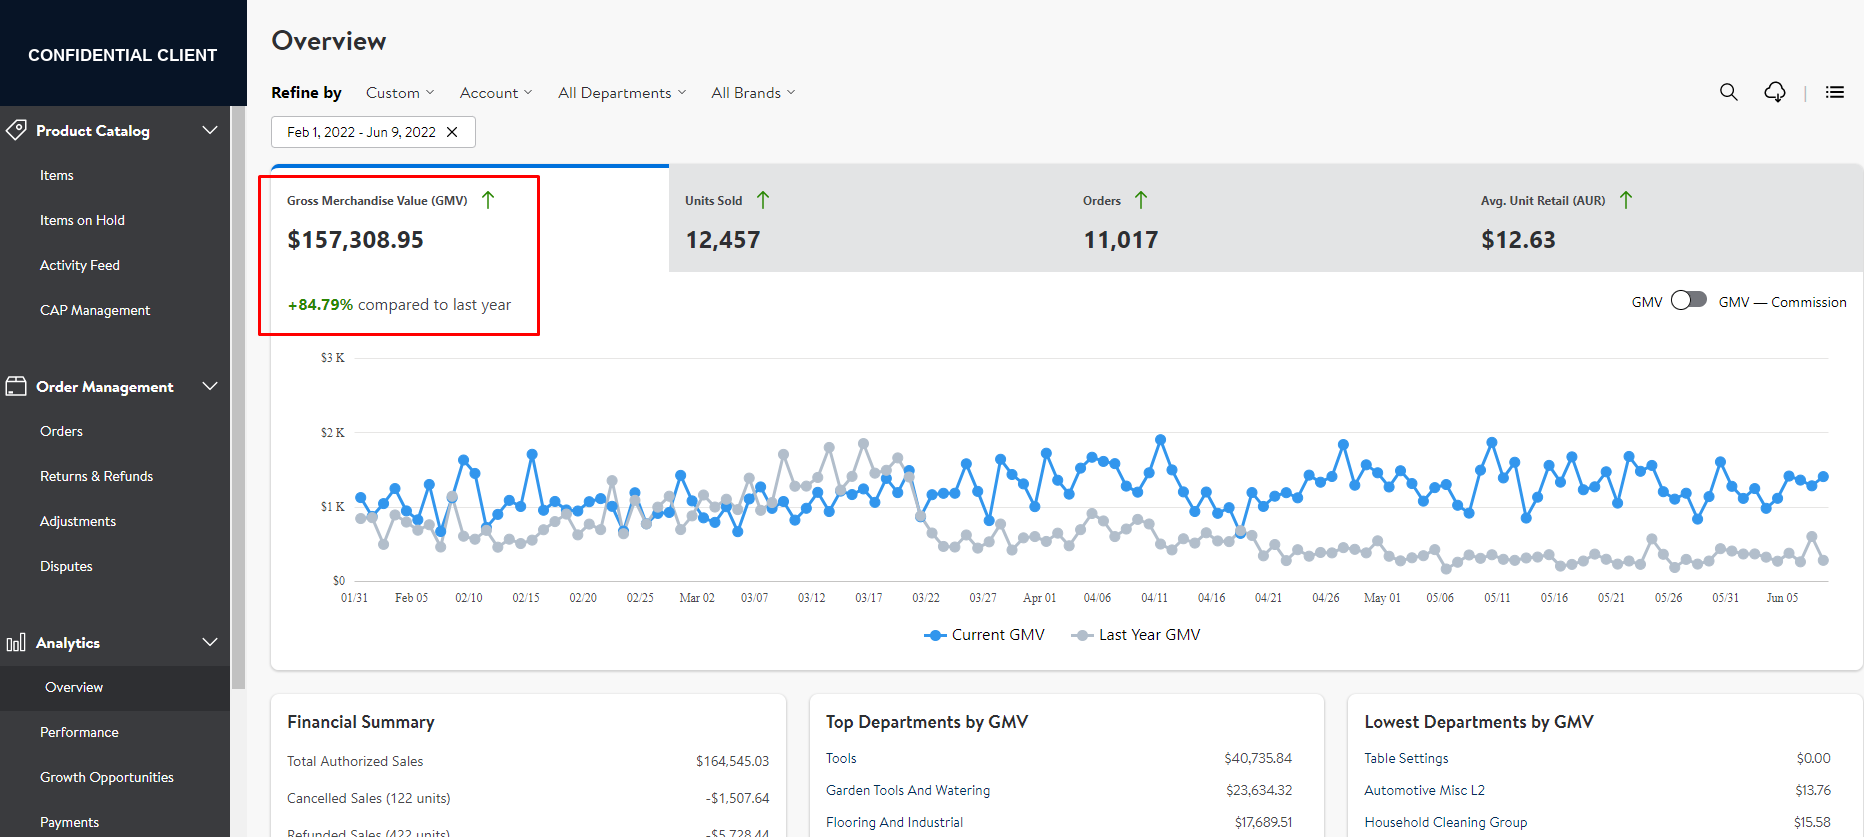Click the search magnifier icon
The width and height of the screenshot is (1864, 837).
(1728, 92)
